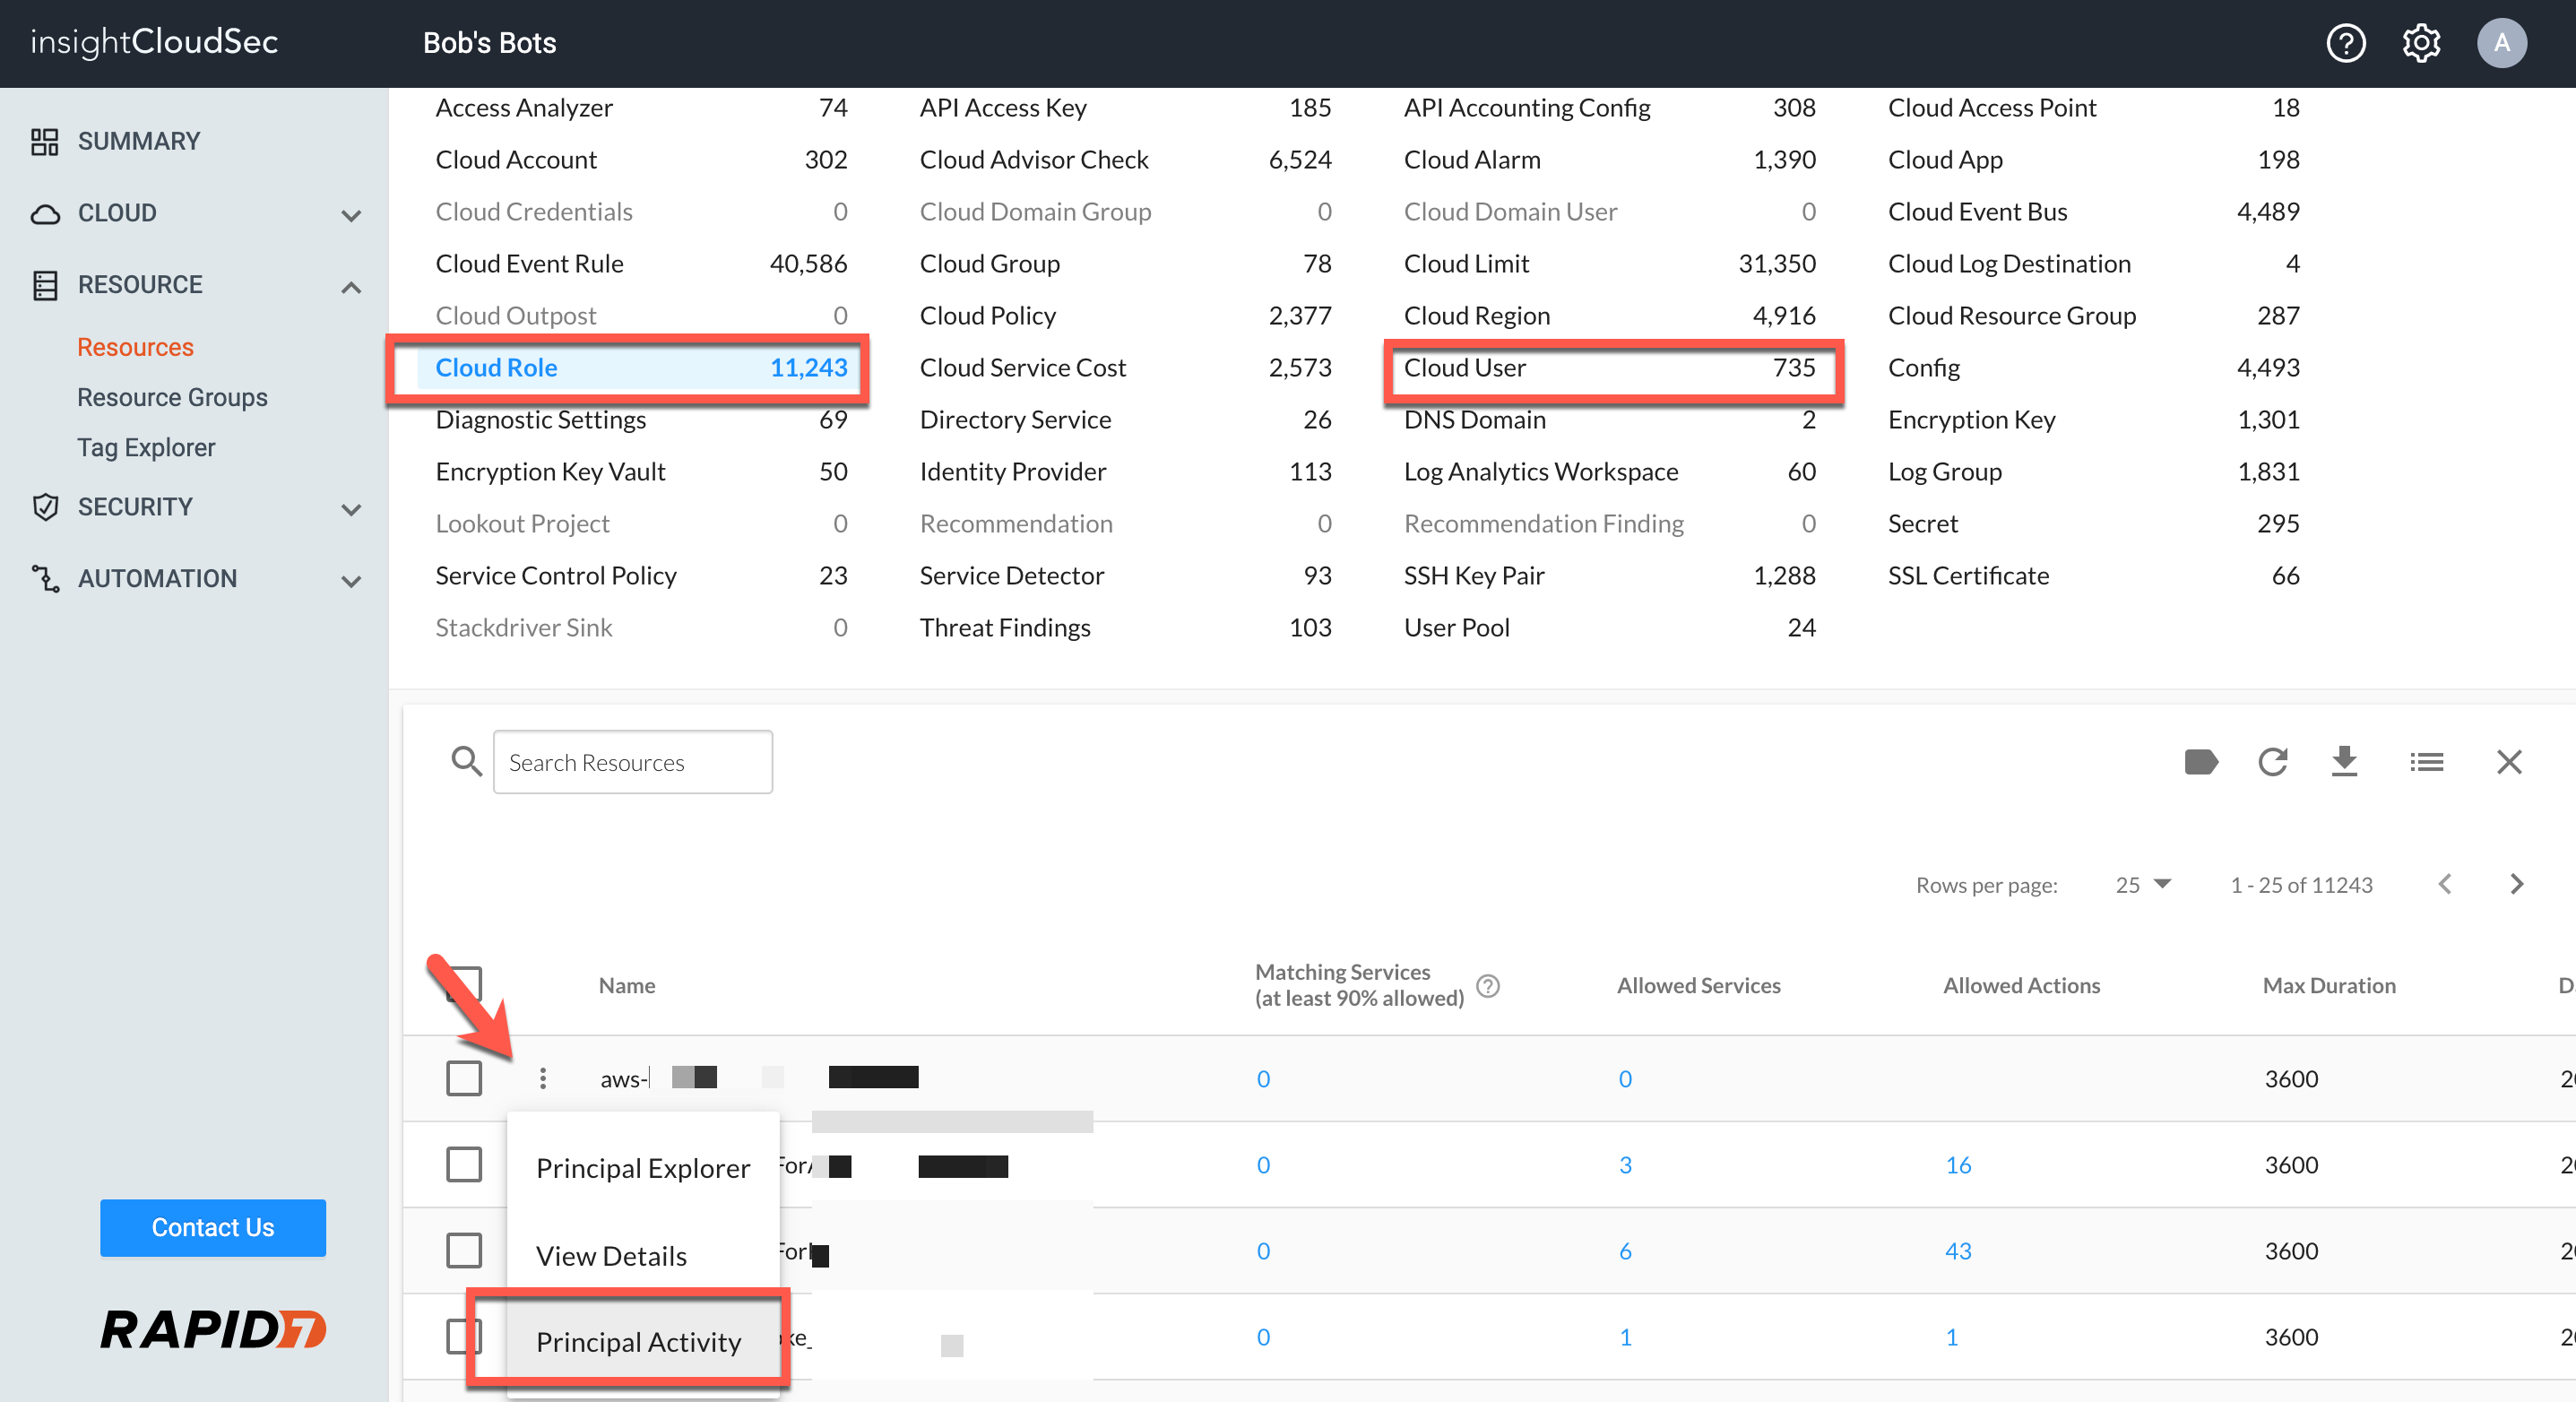The width and height of the screenshot is (2576, 1402).
Task: Open Allowed Services value 3
Action: tap(1625, 1165)
